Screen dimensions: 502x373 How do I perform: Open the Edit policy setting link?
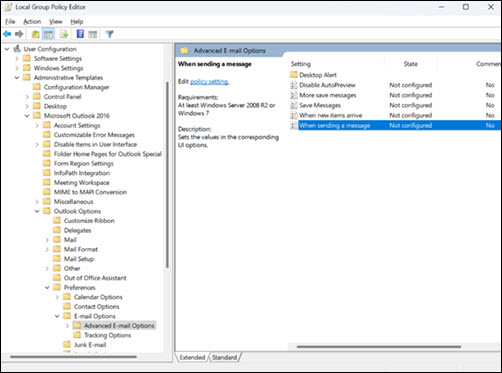(x=209, y=81)
